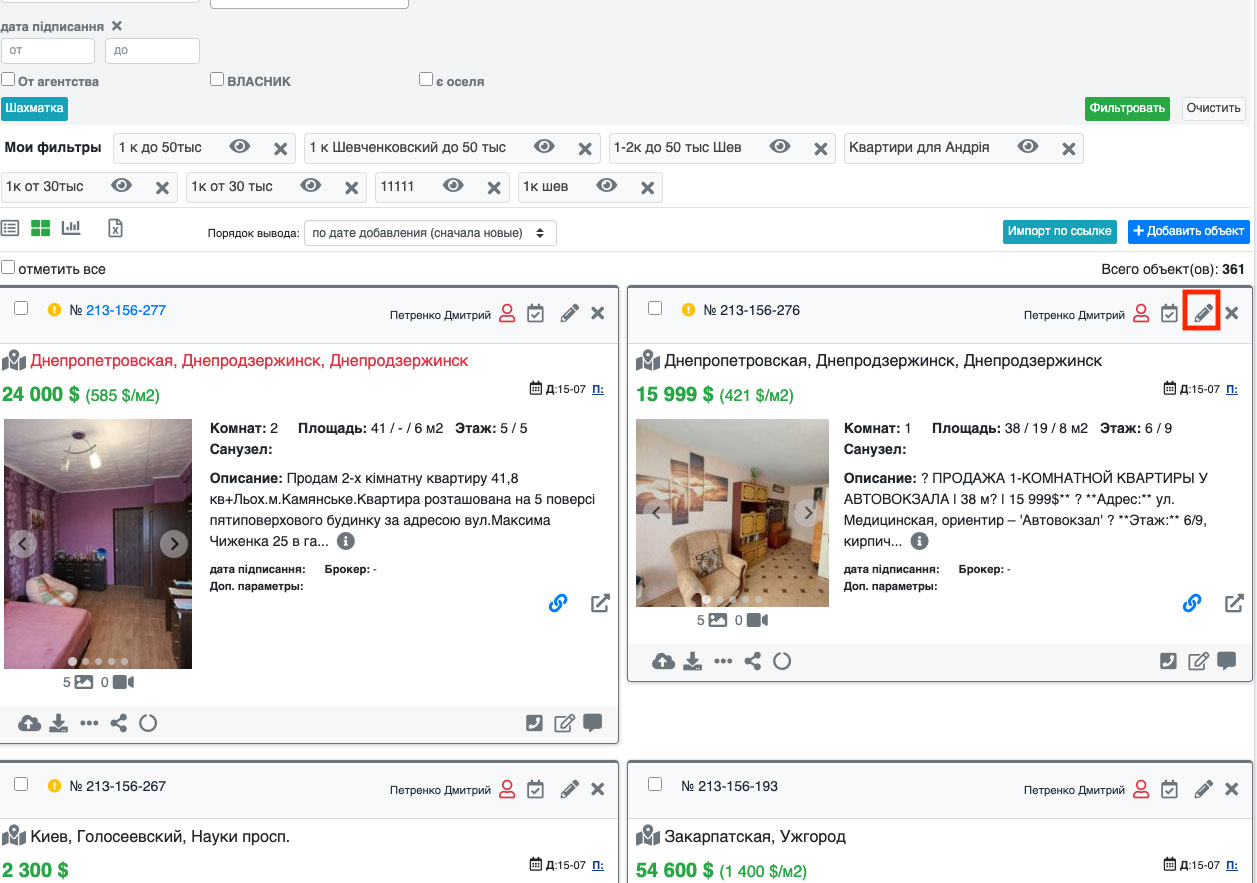This screenshot has height=883, width=1257.
Task: Expand description info icon on listing 213-156-277
Action: 346,541
